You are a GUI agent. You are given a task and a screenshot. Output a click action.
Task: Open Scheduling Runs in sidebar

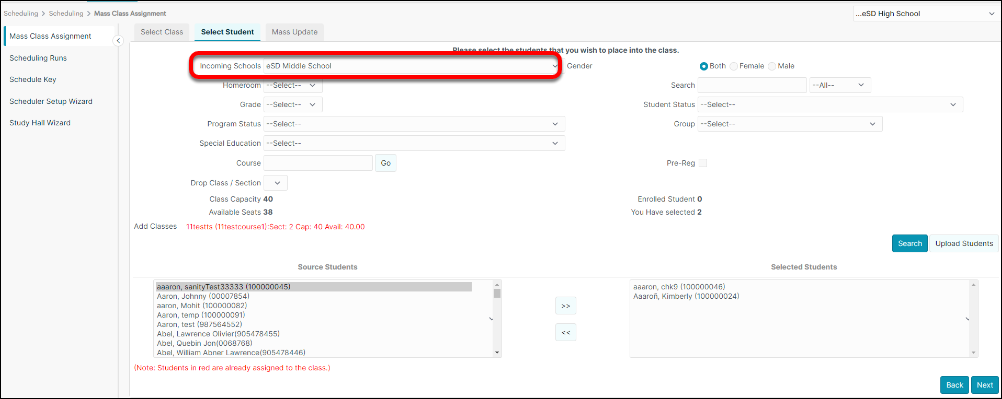[x=38, y=58]
